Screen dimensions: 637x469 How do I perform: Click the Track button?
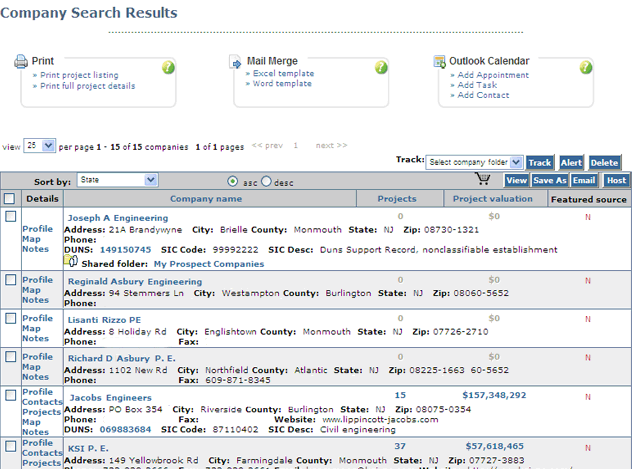click(x=540, y=163)
